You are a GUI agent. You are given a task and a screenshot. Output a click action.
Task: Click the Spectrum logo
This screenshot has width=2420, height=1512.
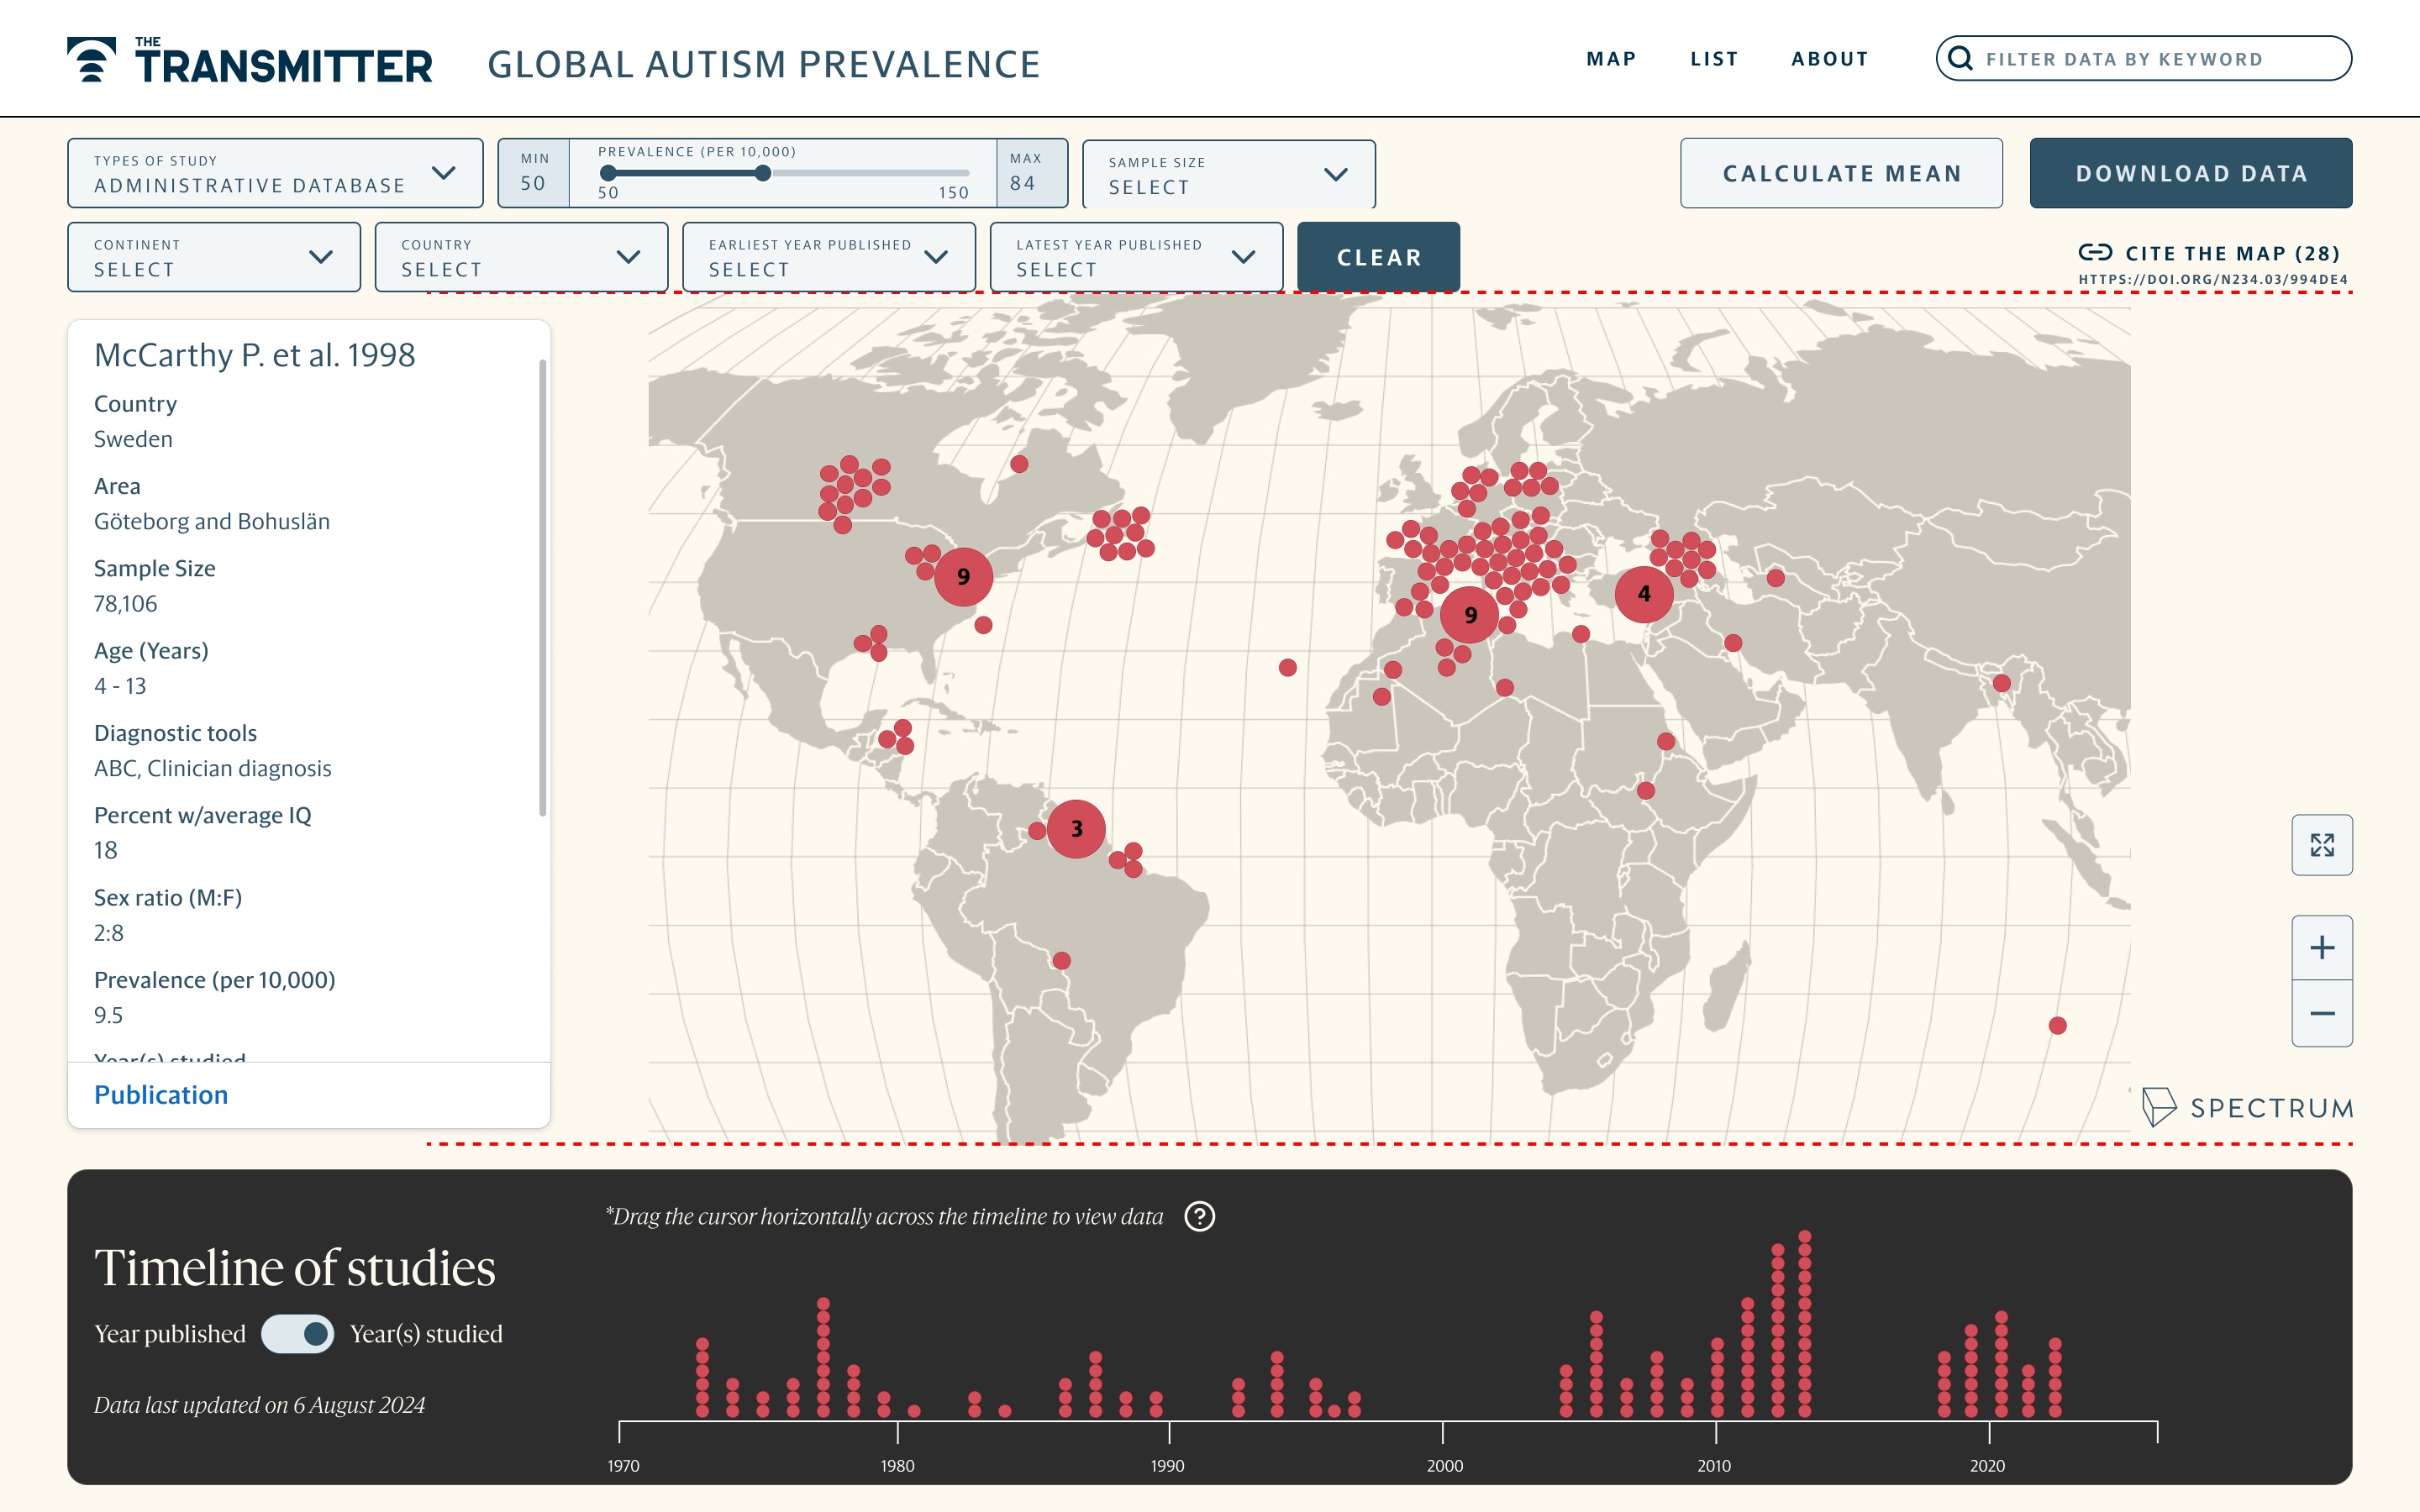tap(2247, 1107)
